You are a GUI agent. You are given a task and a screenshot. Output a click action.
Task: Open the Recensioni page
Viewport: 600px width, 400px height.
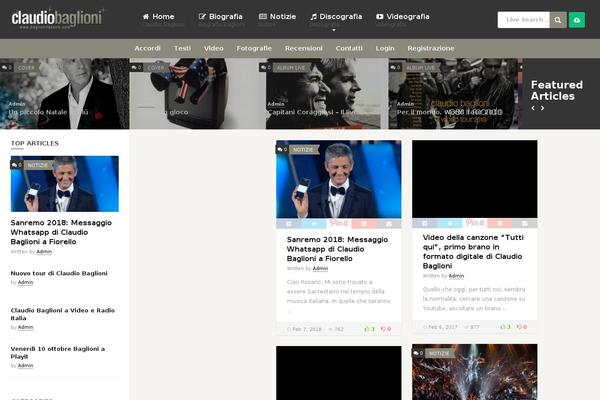click(303, 49)
